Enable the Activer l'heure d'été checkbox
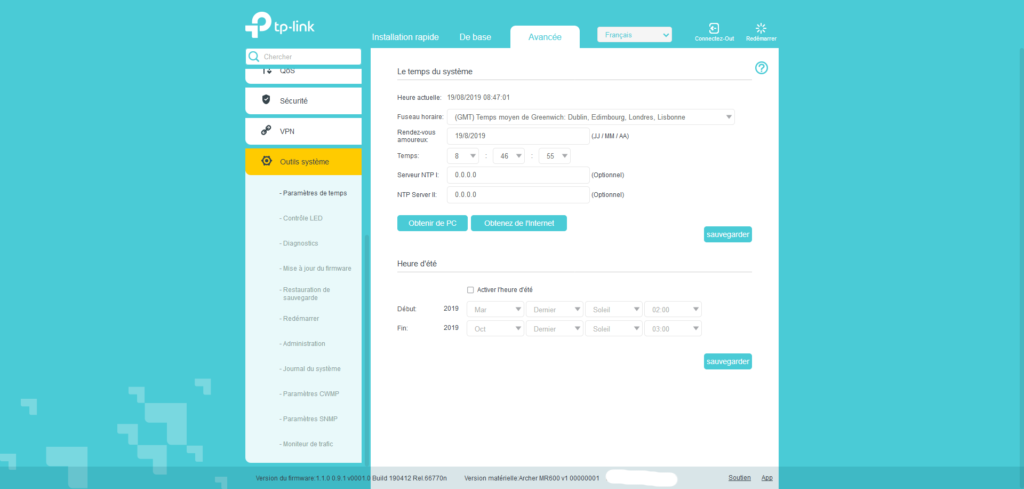Viewport: 1024px width, 489px height. click(471, 290)
